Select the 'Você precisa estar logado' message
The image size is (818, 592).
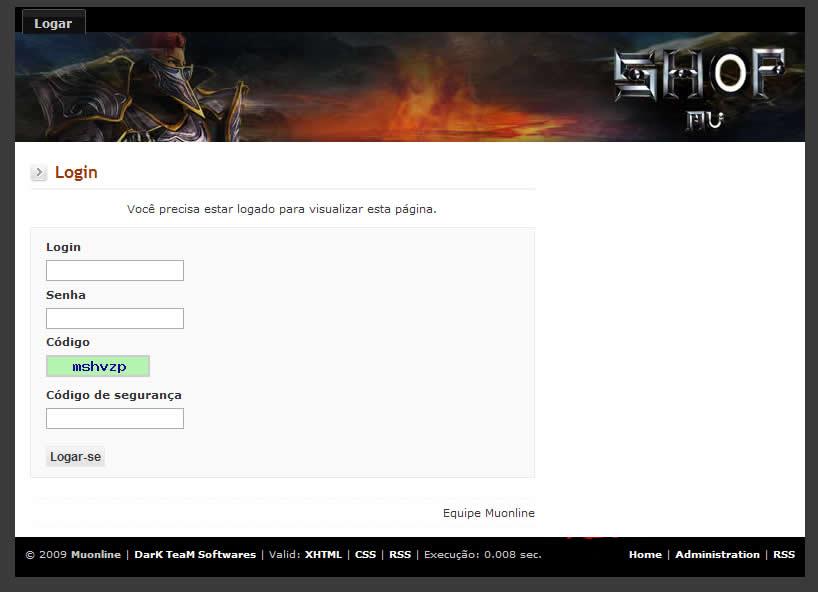[x=282, y=209]
